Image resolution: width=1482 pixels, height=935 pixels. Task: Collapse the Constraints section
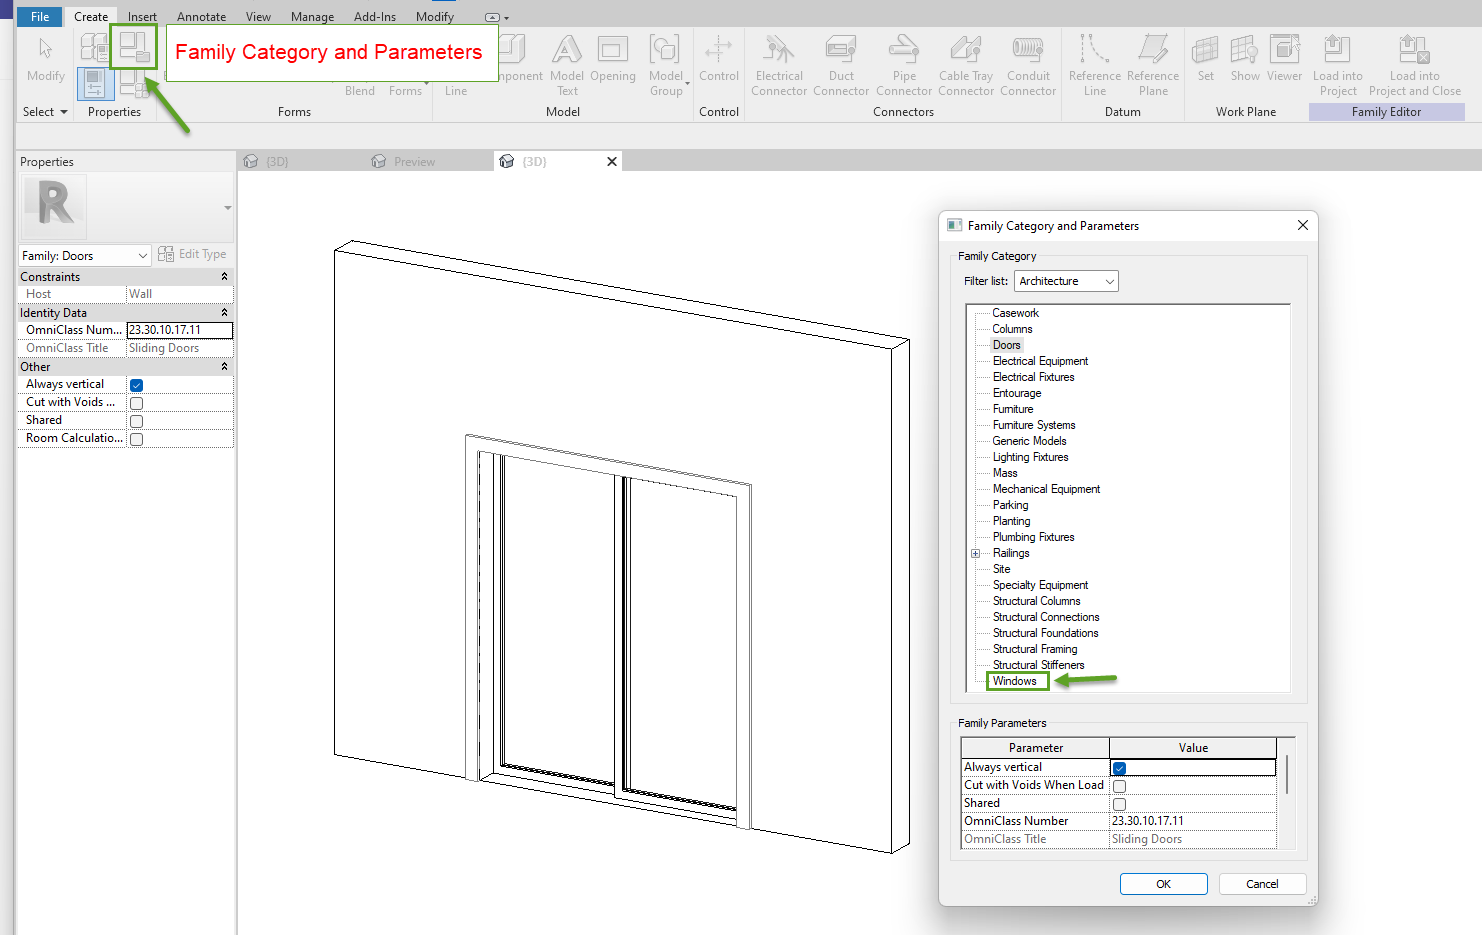click(224, 277)
